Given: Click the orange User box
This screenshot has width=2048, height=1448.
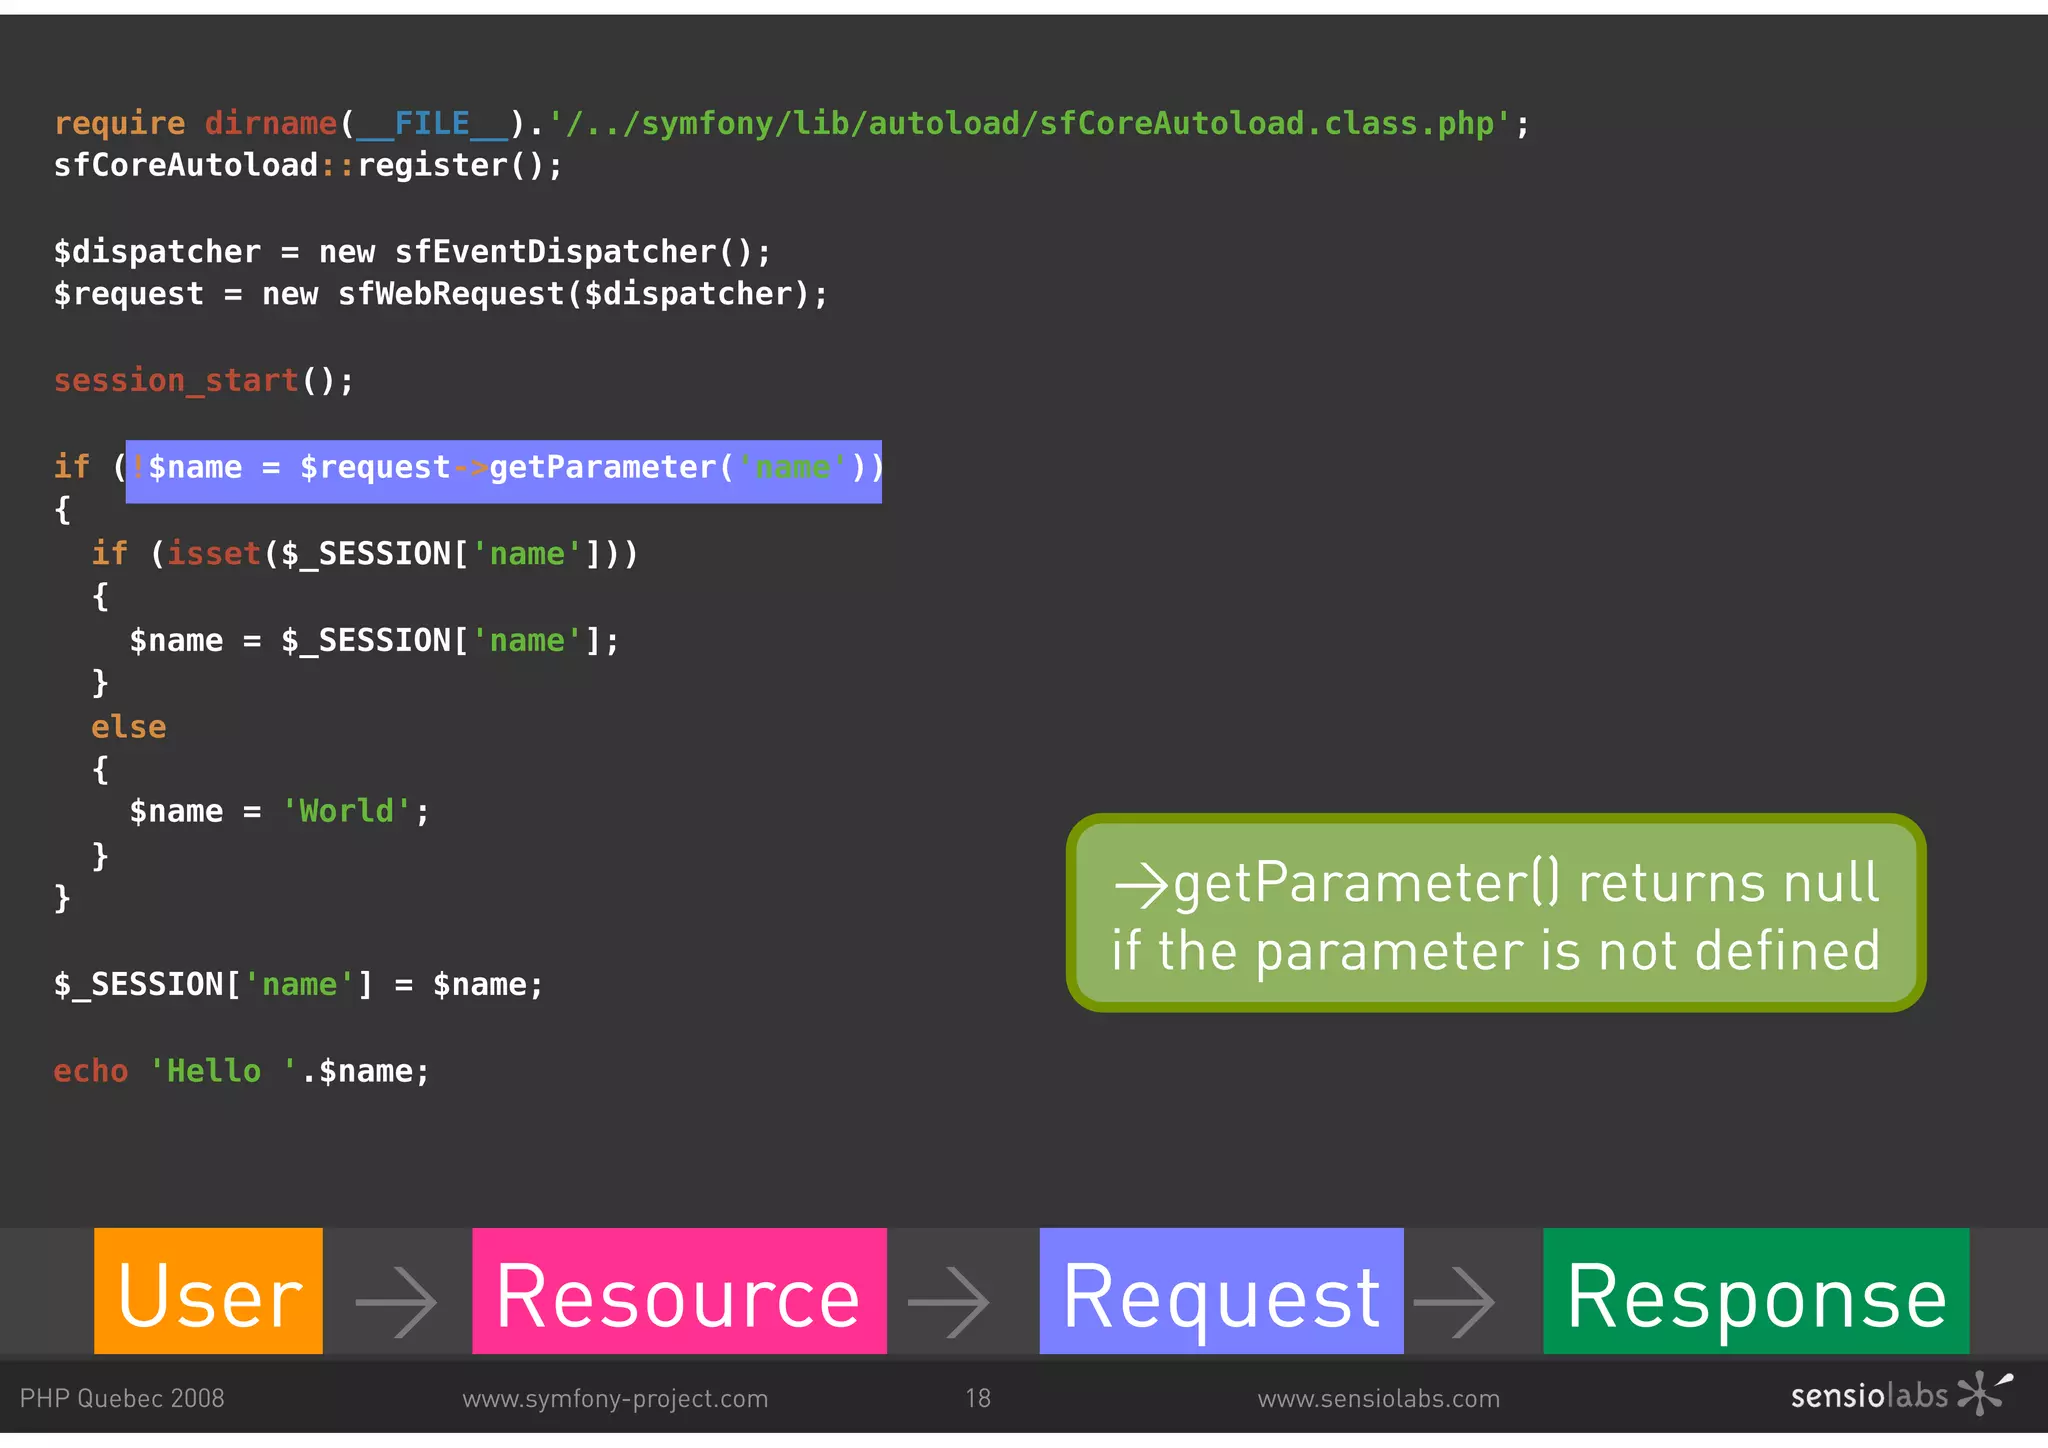Looking at the screenshot, I should 208,1291.
